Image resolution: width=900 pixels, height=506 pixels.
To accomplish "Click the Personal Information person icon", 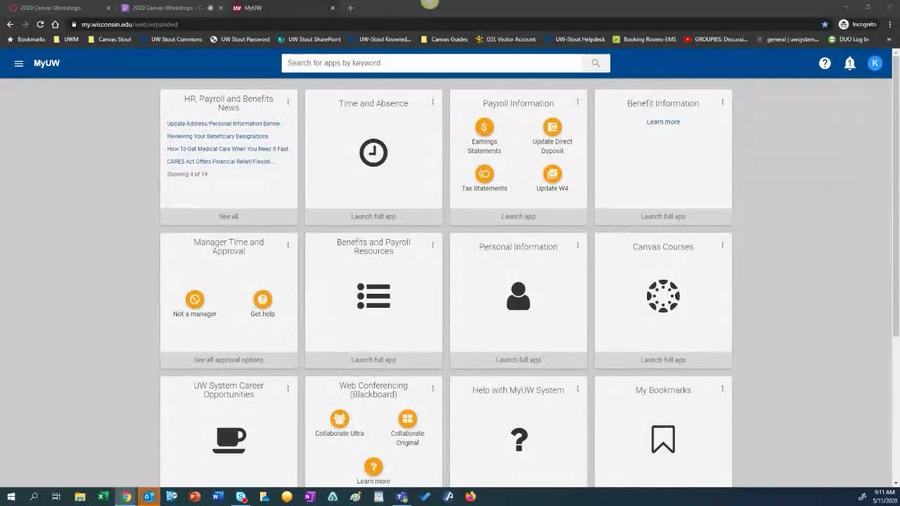I will click(518, 296).
